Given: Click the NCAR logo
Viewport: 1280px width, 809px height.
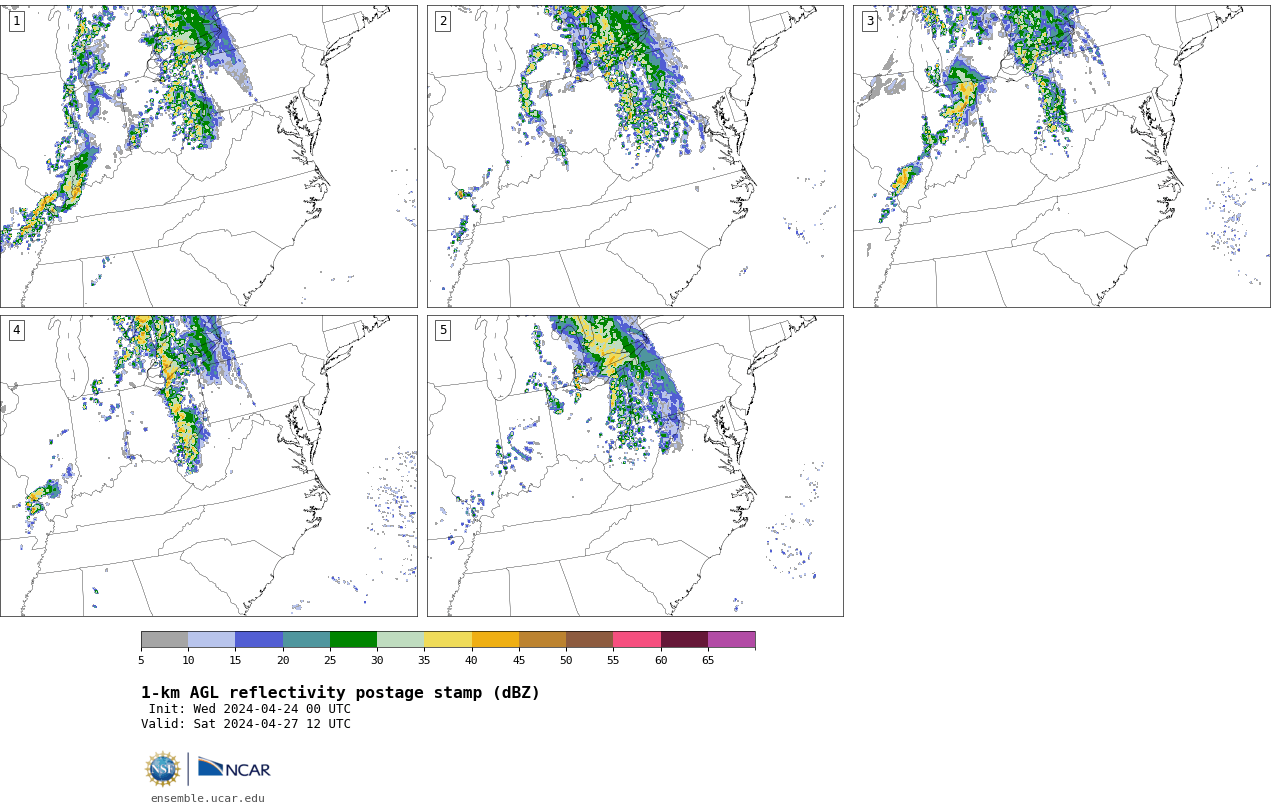Looking at the screenshot, I should 234,768.
